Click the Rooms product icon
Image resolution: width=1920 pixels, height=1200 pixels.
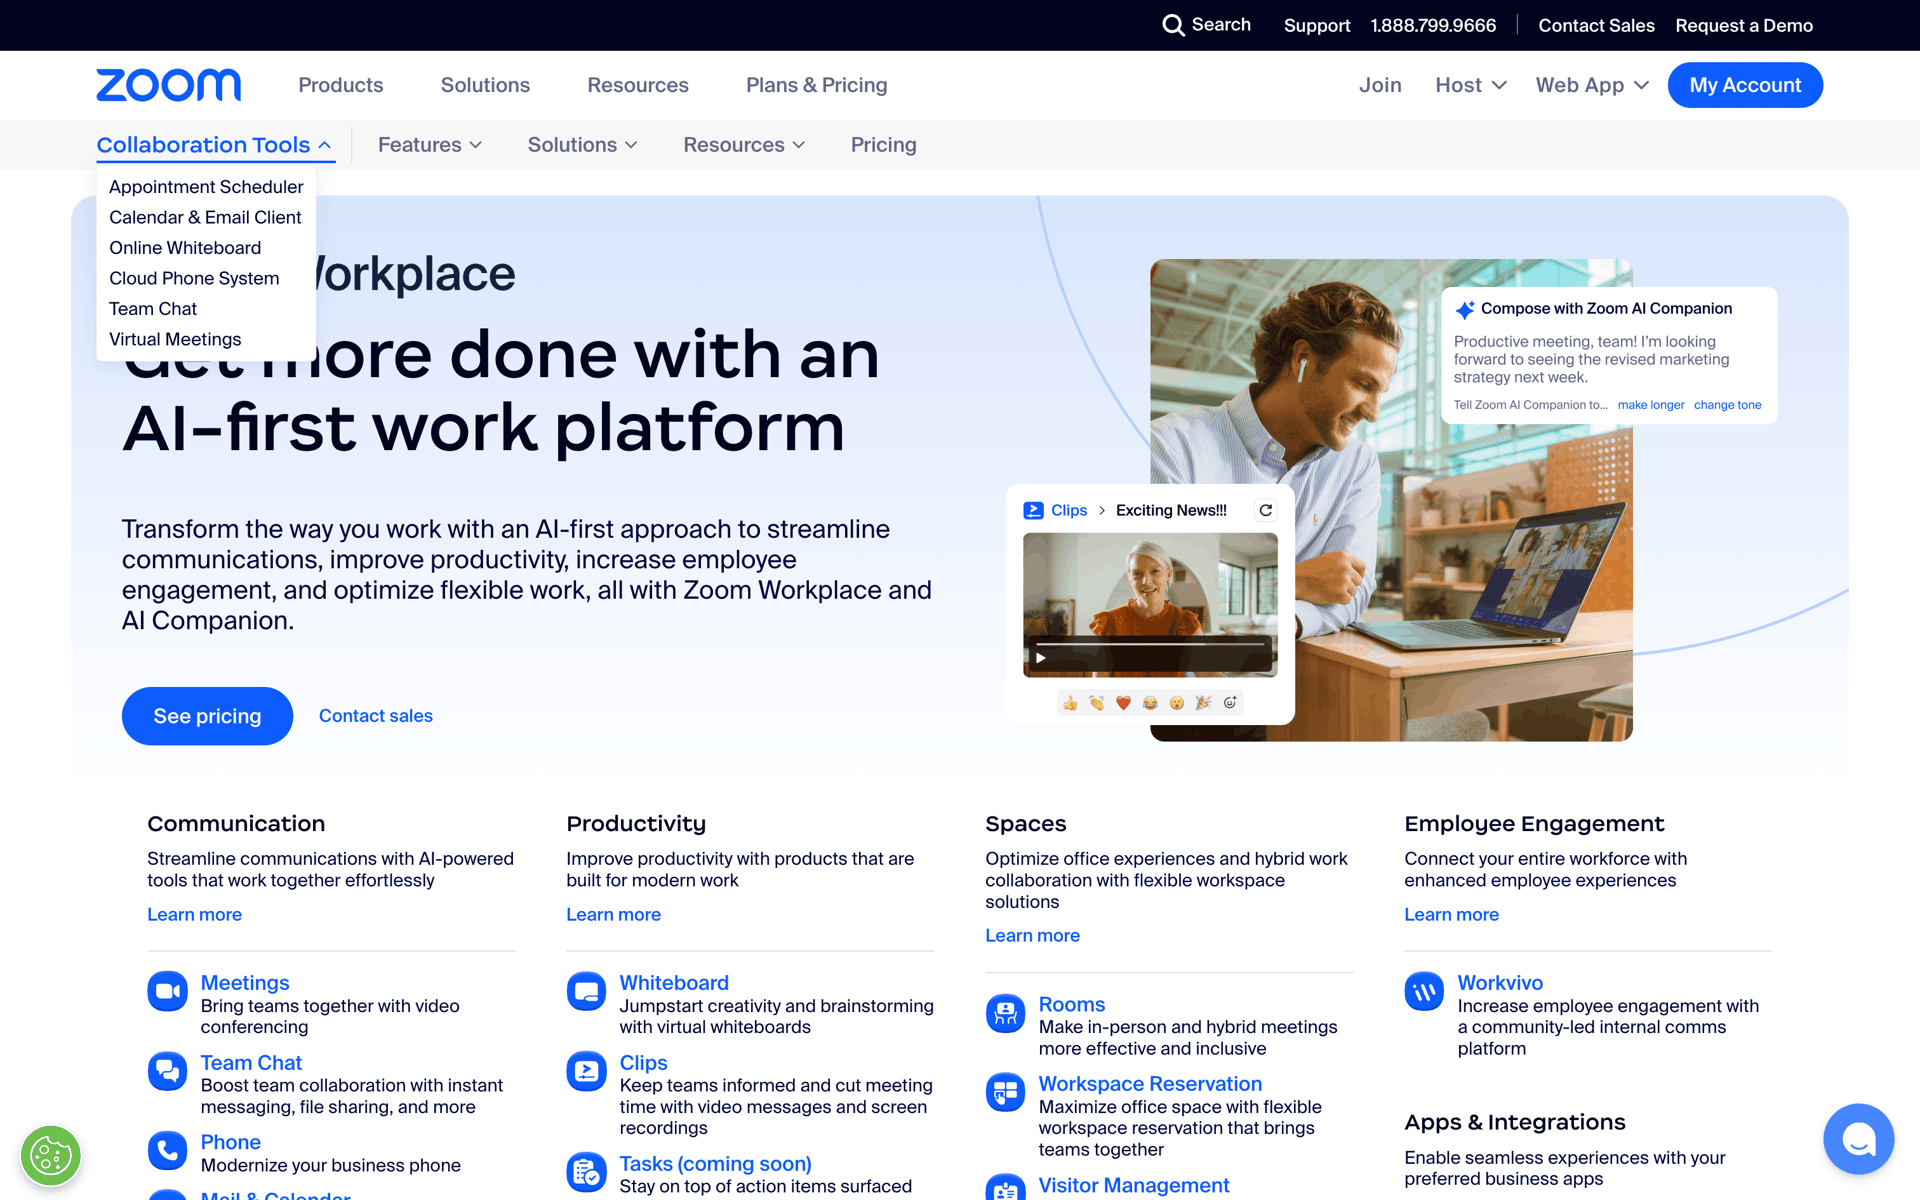pos(1005,1013)
